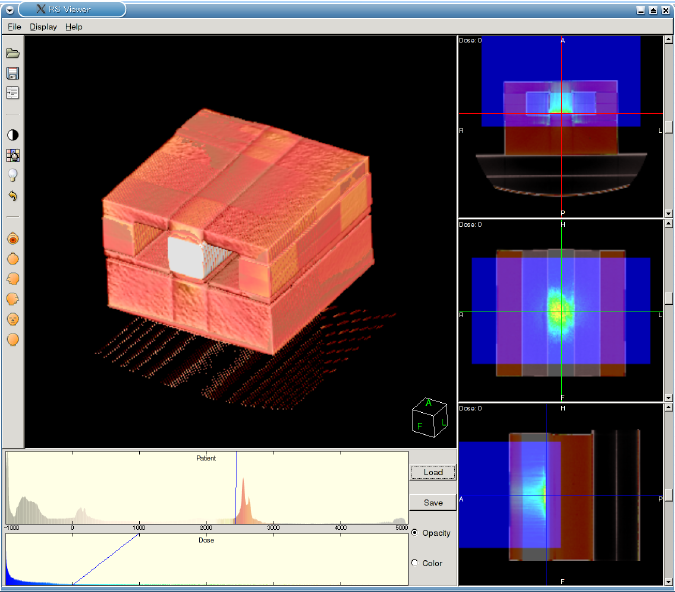Screen dimensions: 675x592
Task: Select the last orange head view icon
Action: point(13,339)
